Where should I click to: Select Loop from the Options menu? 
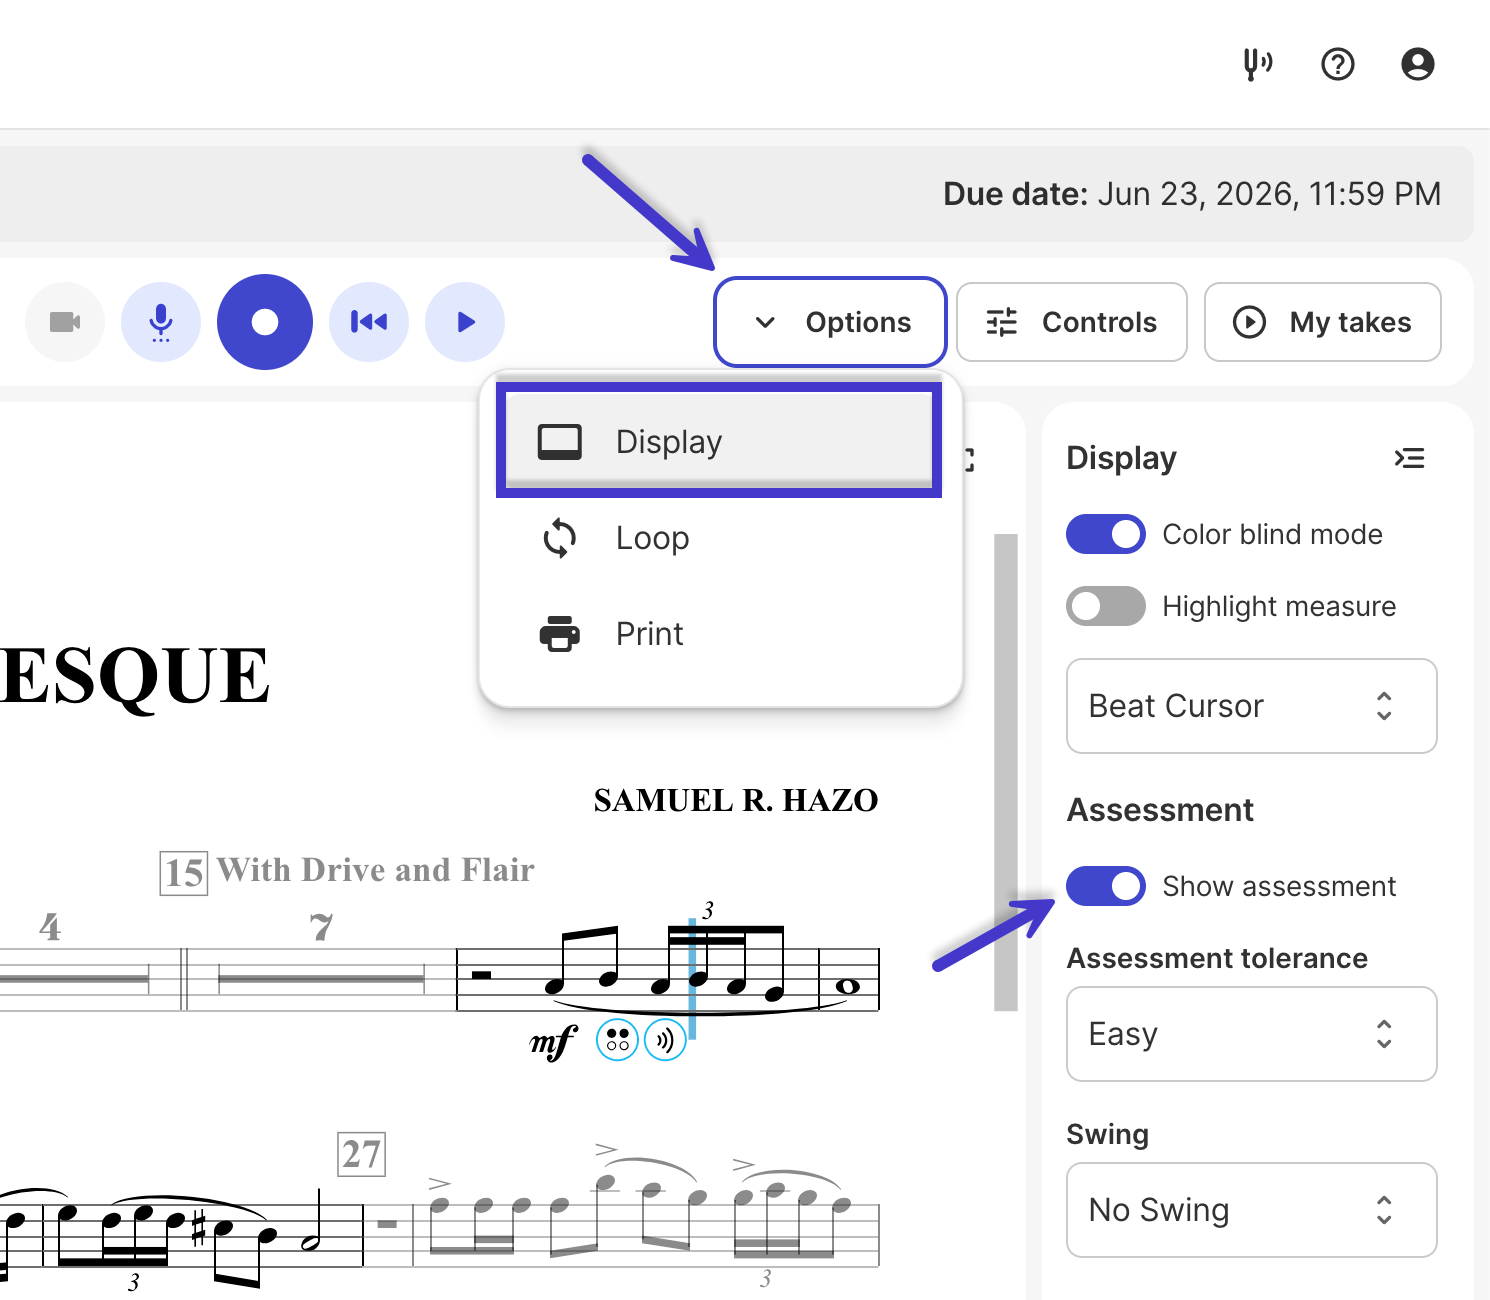click(719, 538)
